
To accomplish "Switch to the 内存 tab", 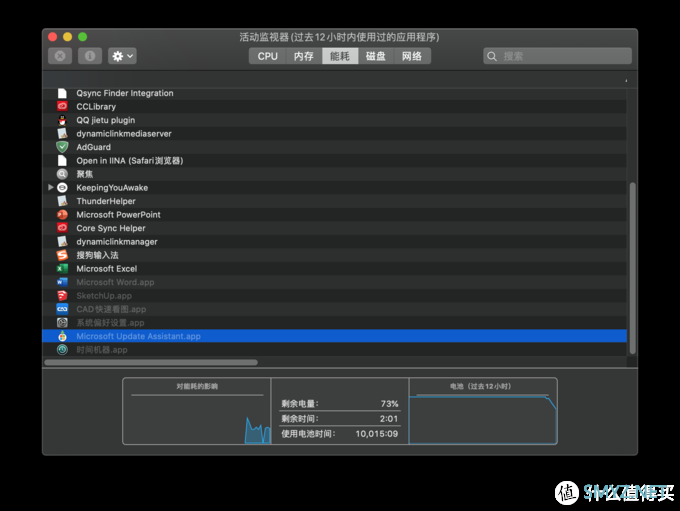I will [x=304, y=56].
